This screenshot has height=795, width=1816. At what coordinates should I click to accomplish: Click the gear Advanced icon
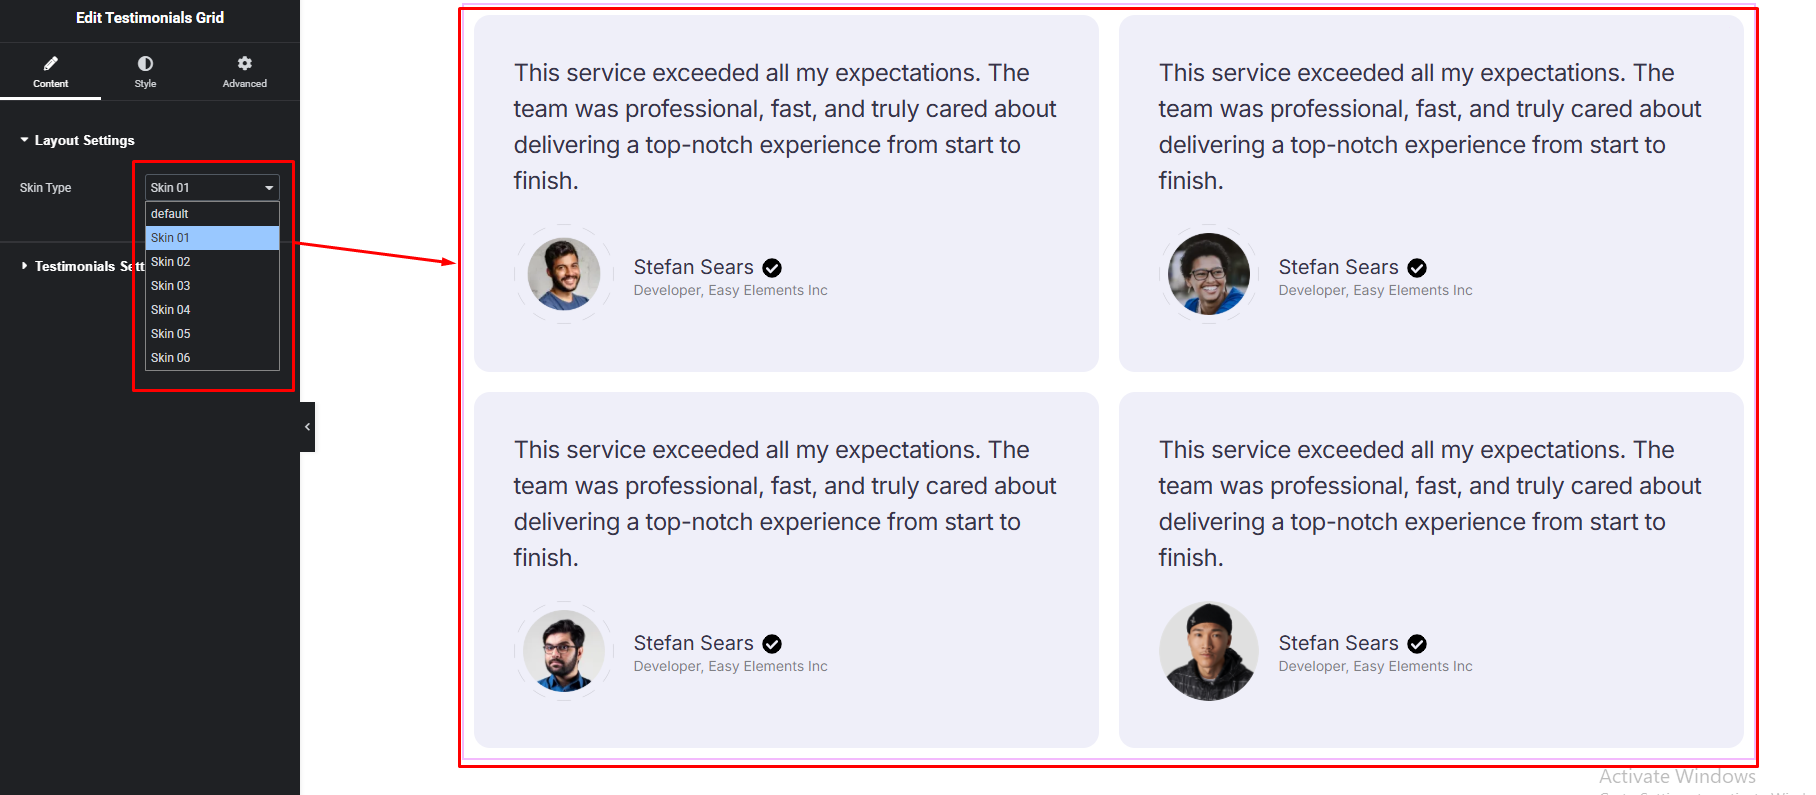point(245,63)
